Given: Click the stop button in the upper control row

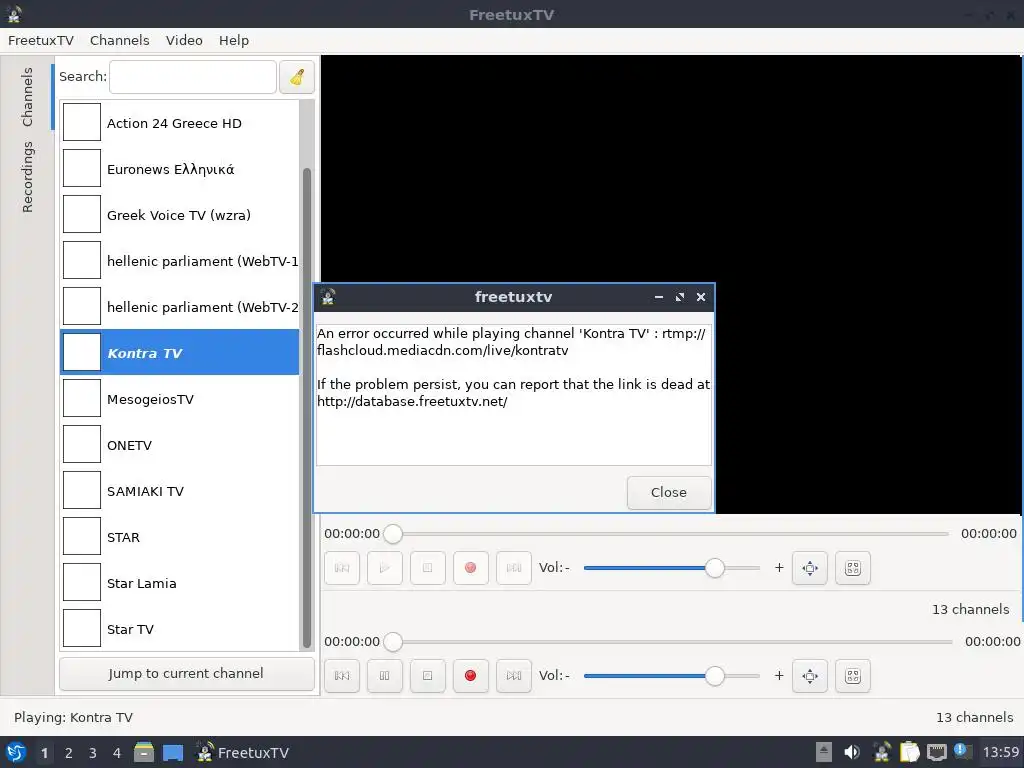Looking at the screenshot, I should click(x=428, y=568).
